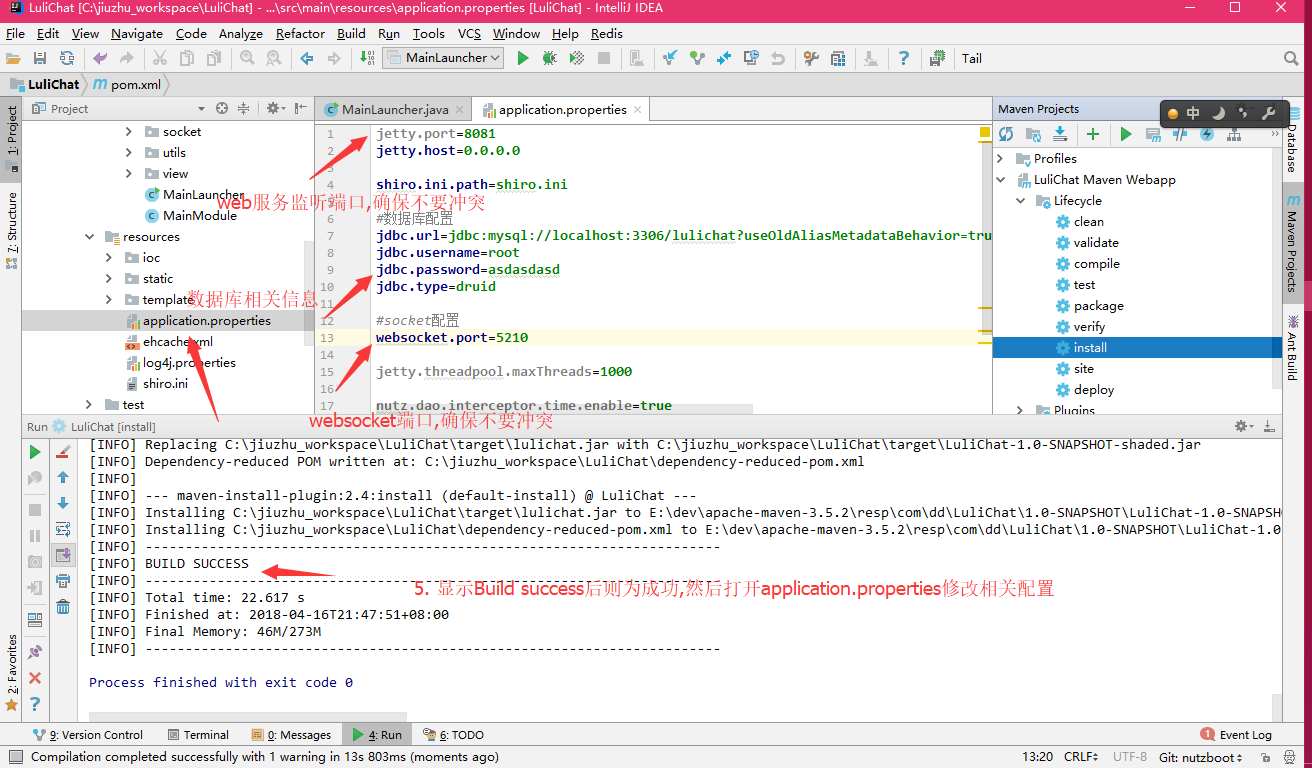The height and width of the screenshot is (768, 1312).
Task: Add Maven project with plus icon
Action: point(1093,134)
